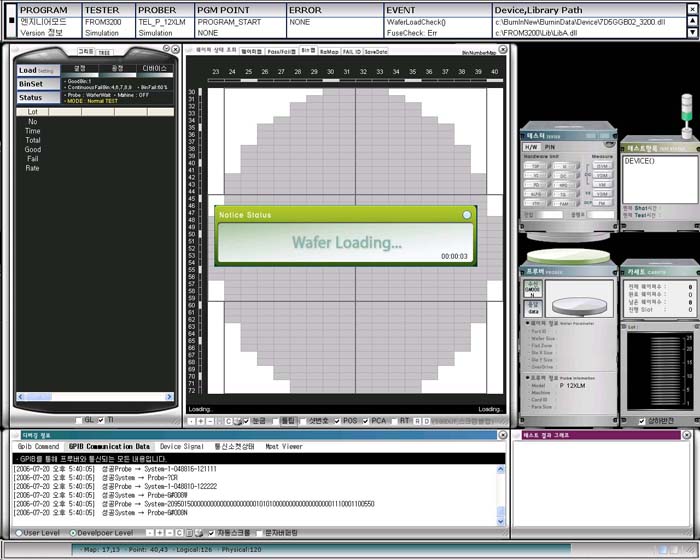This screenshot has height=560, width=700.
Task: Toggle the POS checkbox under wafer map
Action: coord(337,421)
